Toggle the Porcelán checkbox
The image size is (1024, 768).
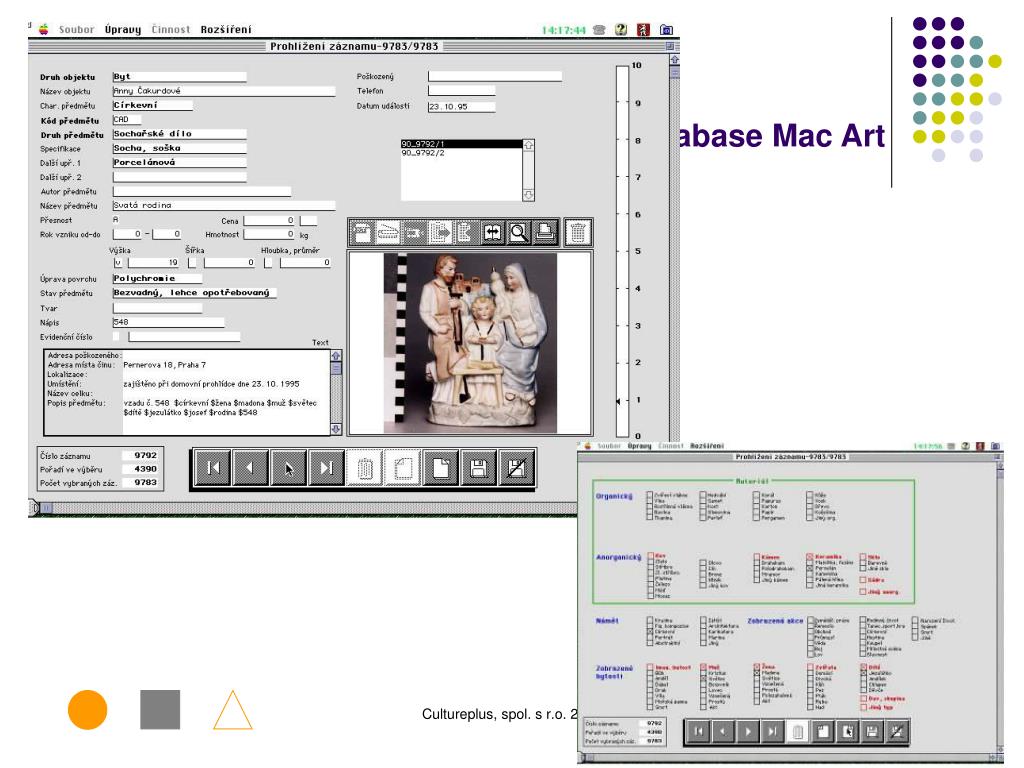click(810, 568)
